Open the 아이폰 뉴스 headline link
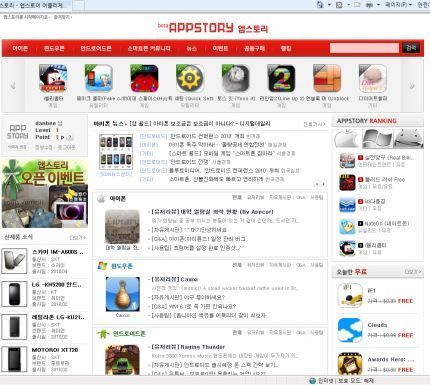Image resolution: width=430 pixels, height=385 pixels. [x=200, y=124]
